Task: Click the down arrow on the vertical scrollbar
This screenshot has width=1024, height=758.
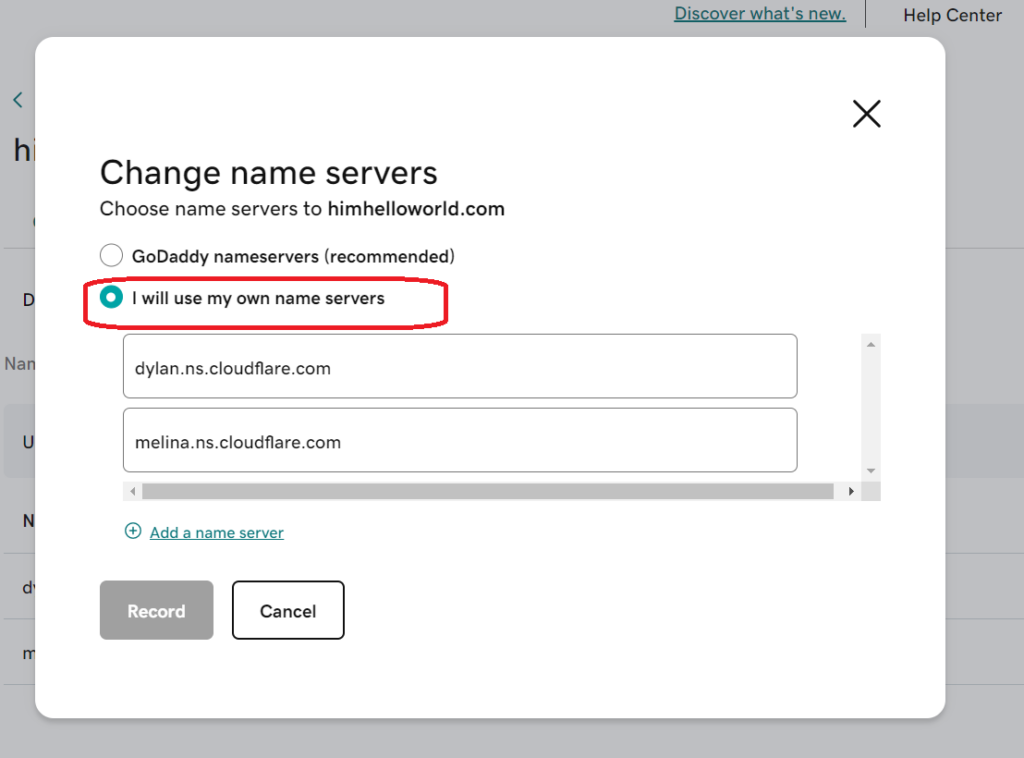Action: coord(870,469)
